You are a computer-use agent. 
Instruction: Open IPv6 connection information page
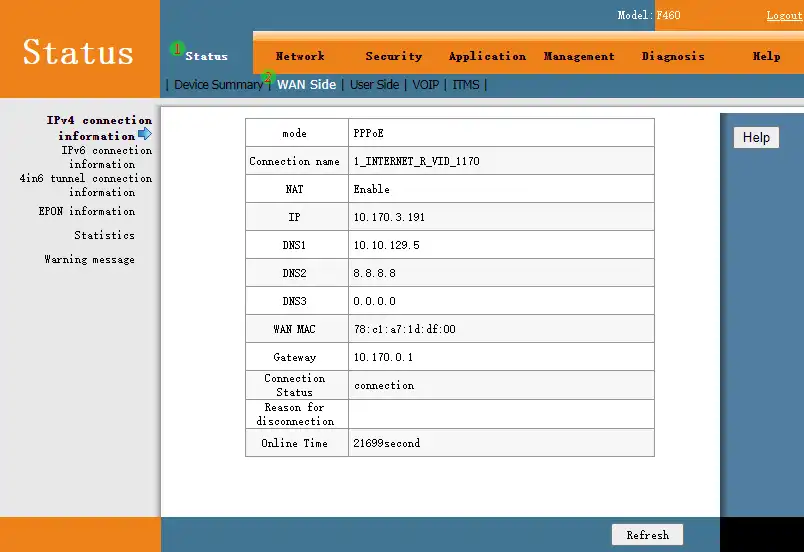(106, 157)
